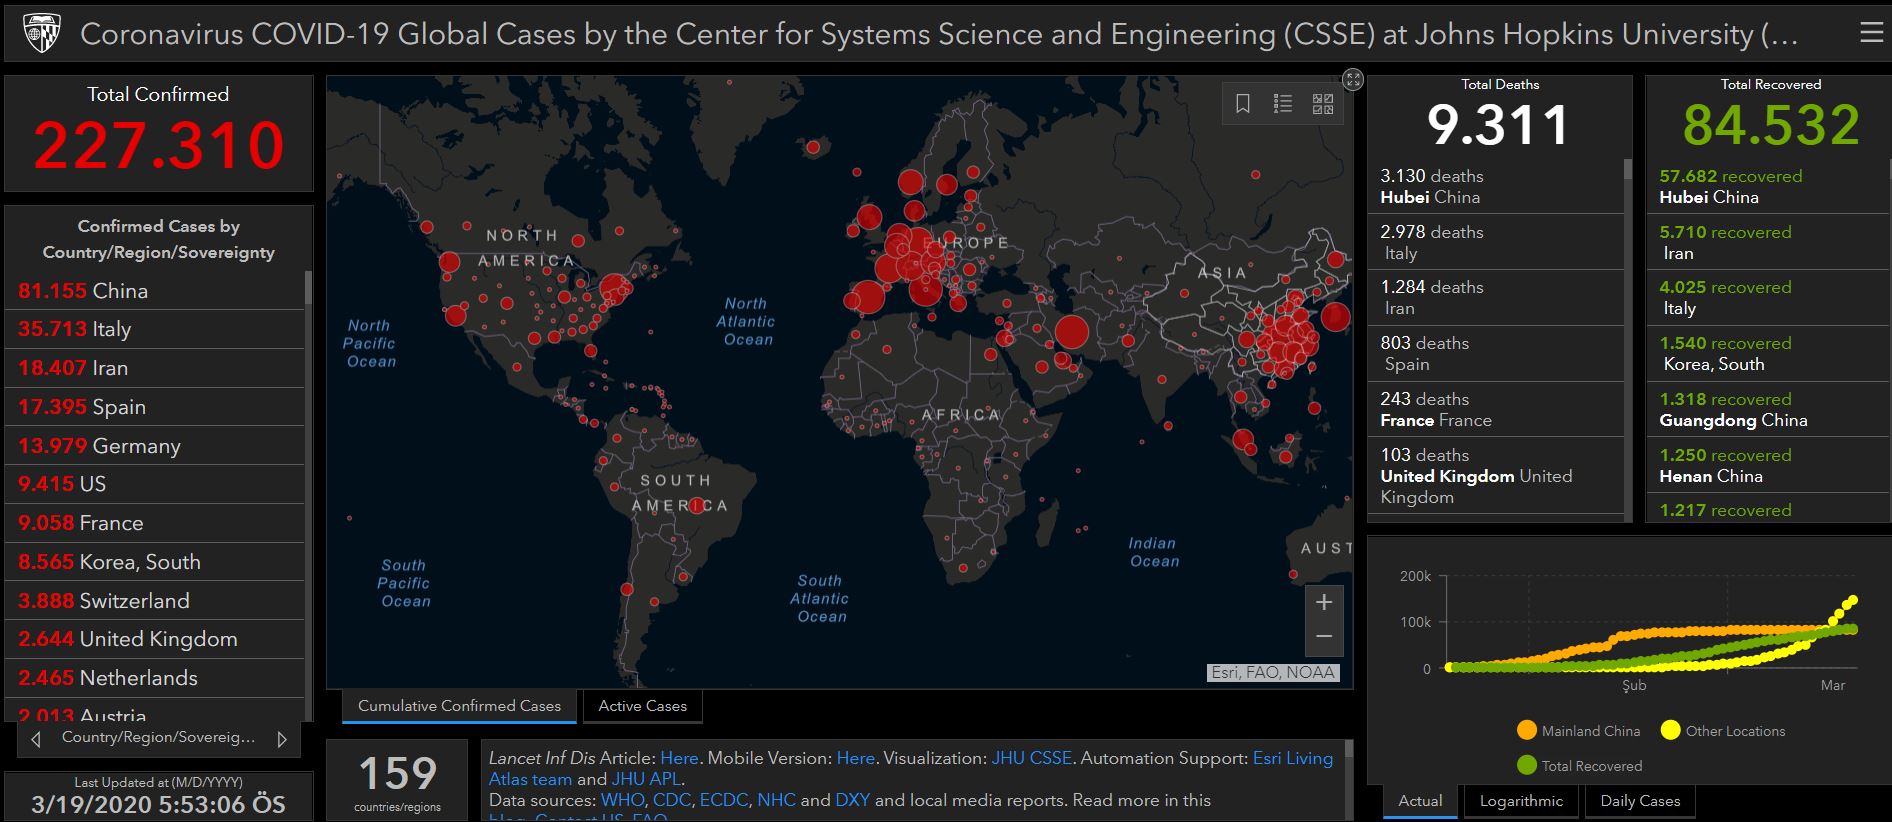Select France 9.058 in confirmed cases list
The height and width of the screenshot is (822, 1892).
(155, 523)
